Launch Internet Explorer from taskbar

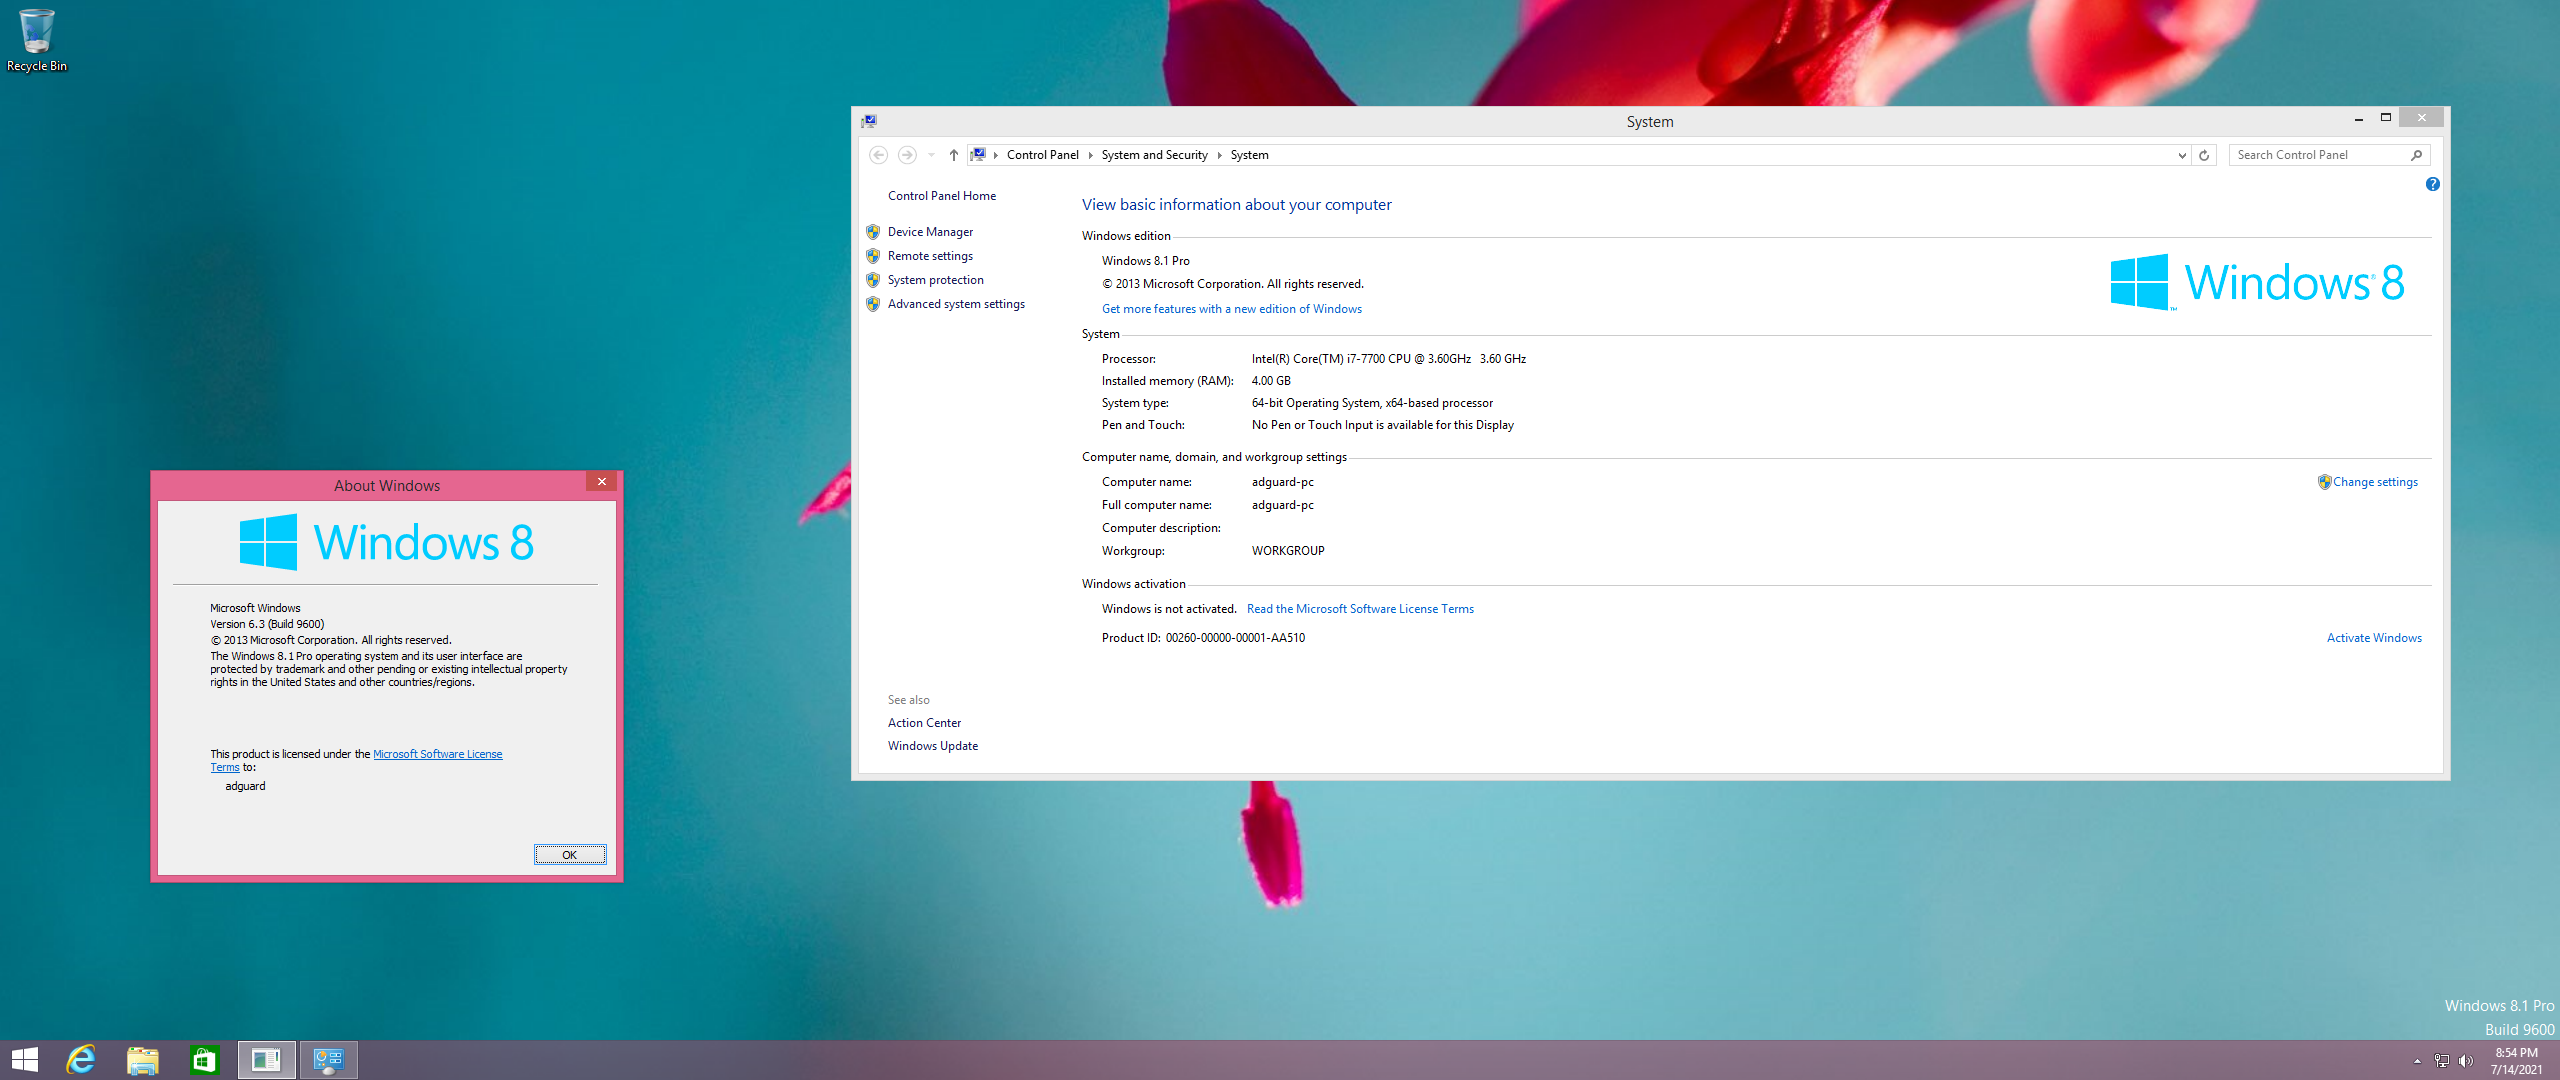click(x=81, y=1060)
